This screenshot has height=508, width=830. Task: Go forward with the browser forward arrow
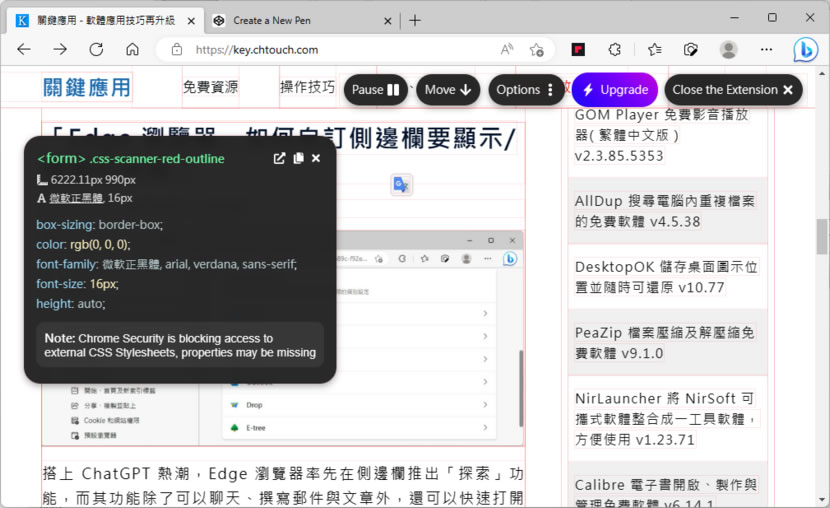point(60,50)
